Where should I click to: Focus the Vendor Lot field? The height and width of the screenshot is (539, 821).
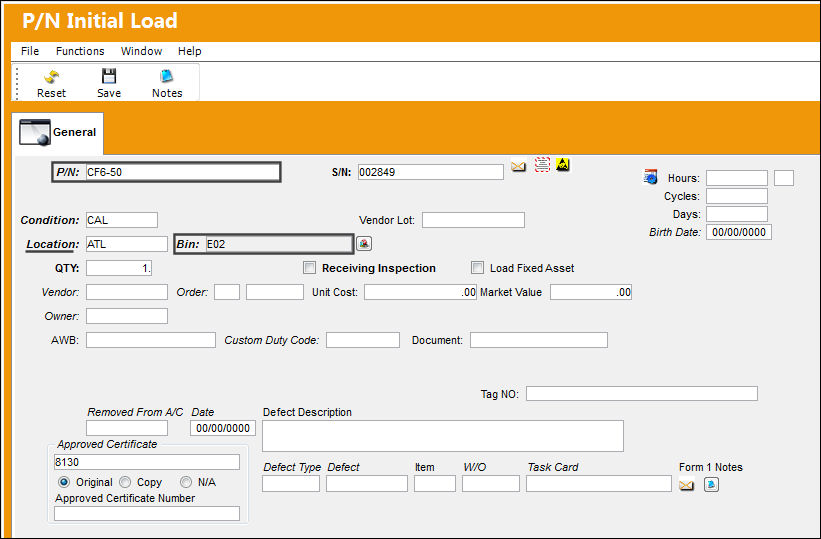point(473,220)
